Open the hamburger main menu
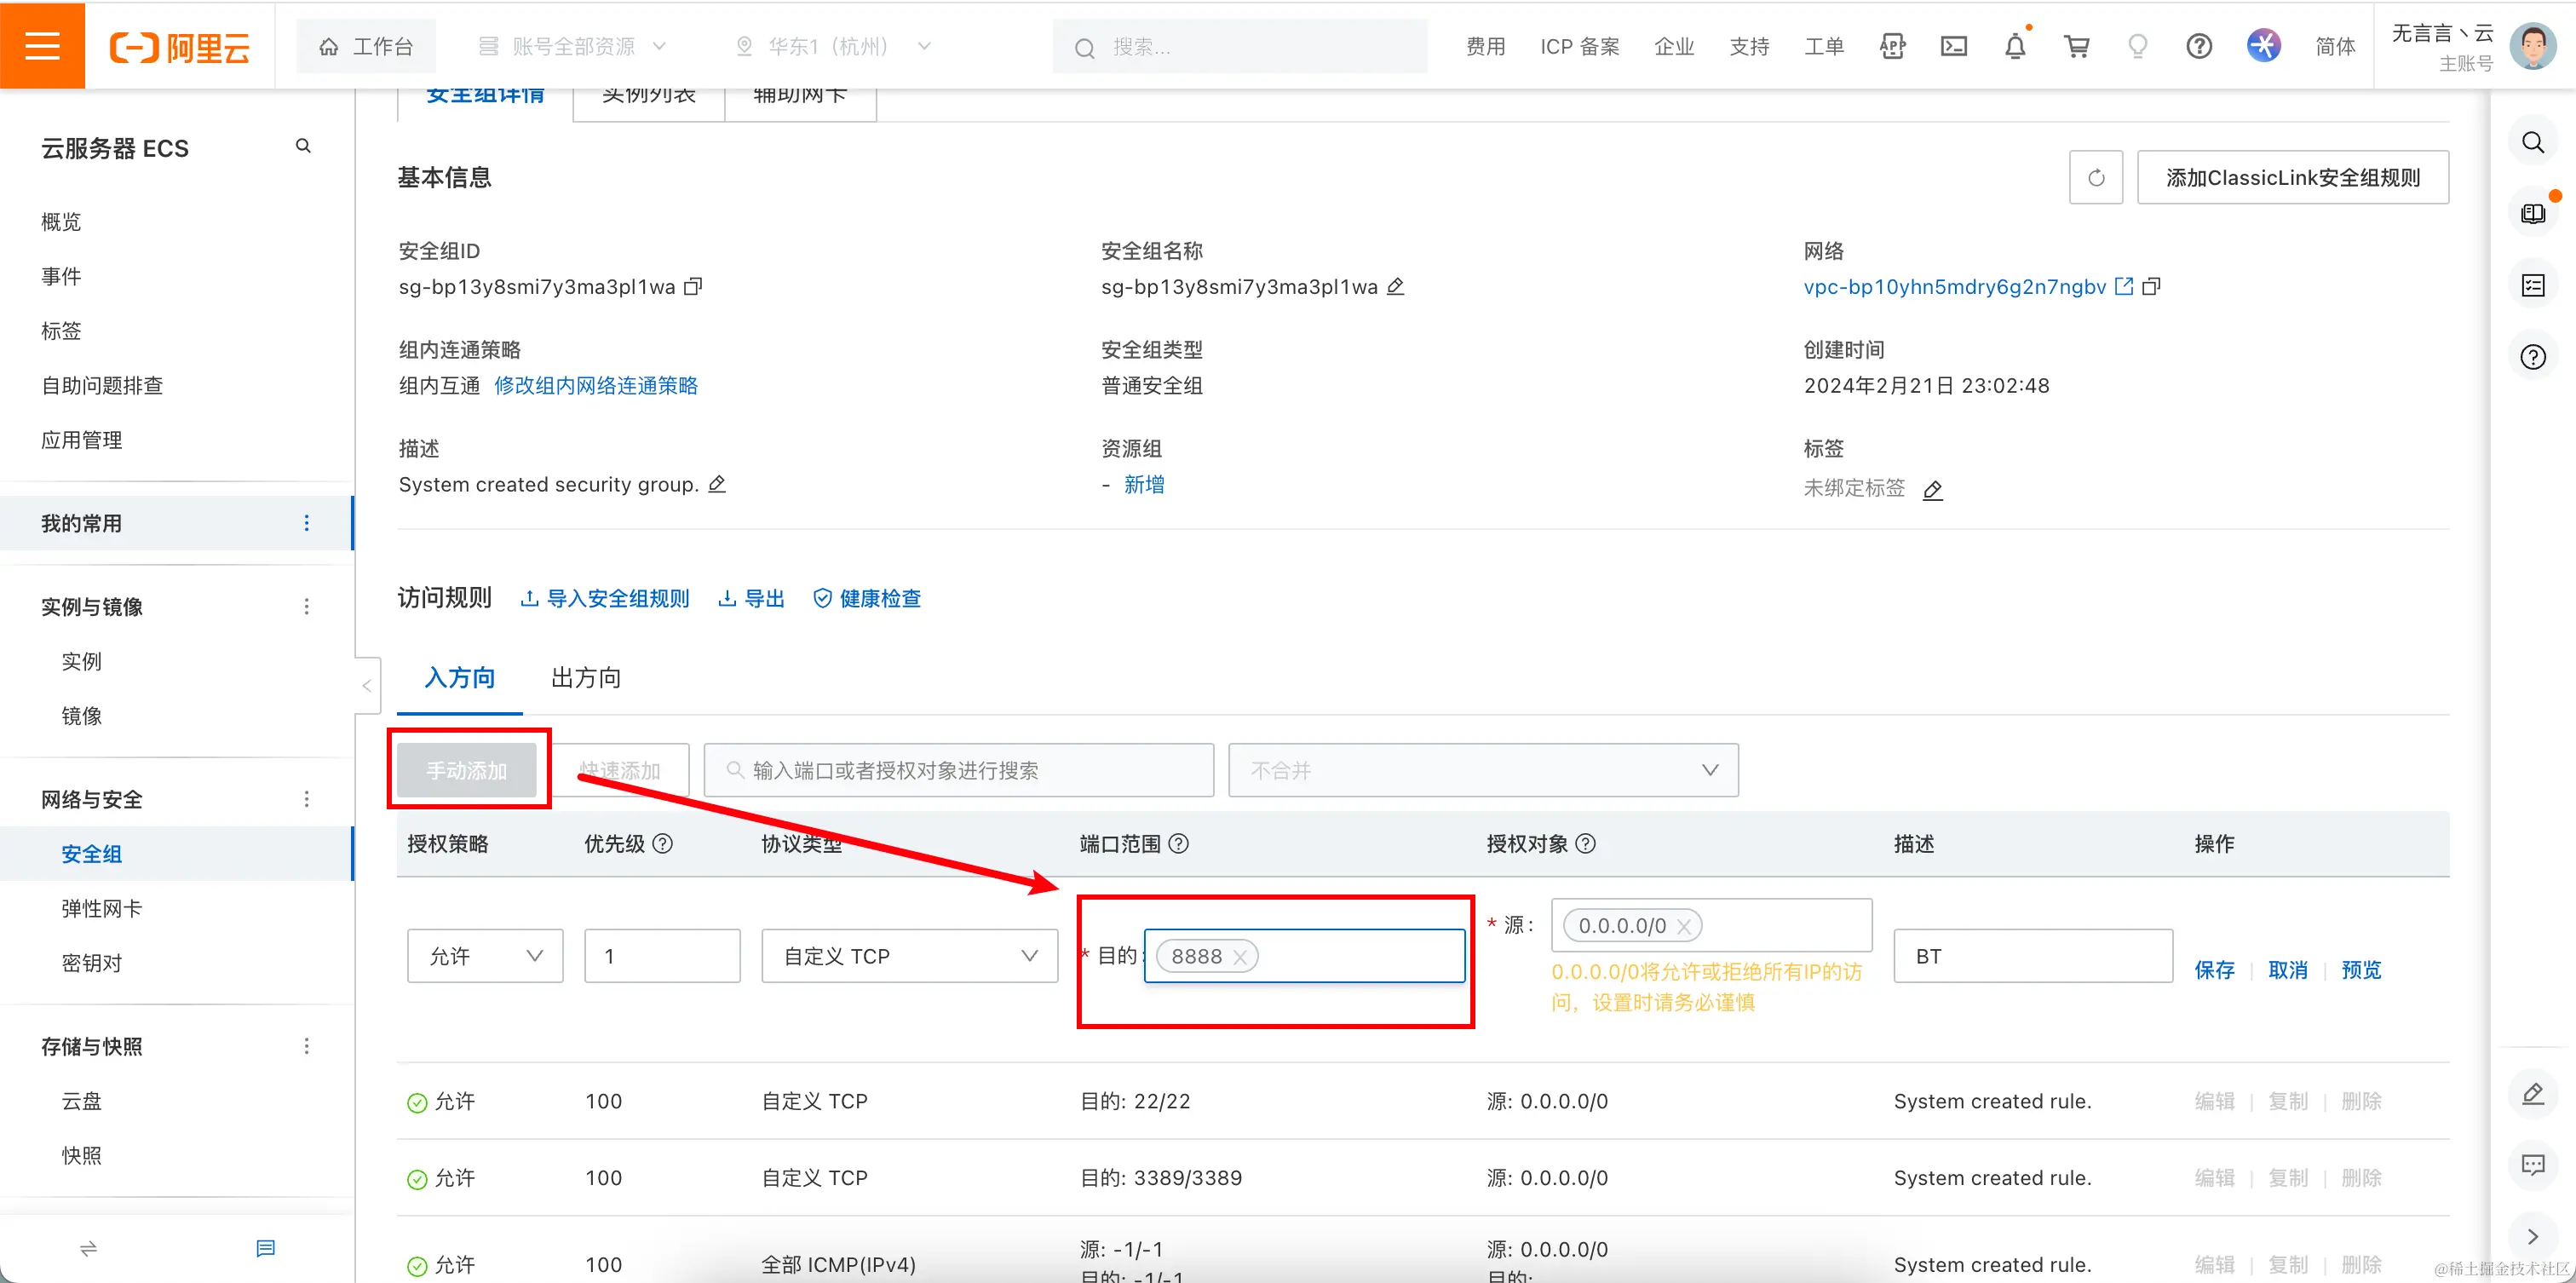Image resolution: width=2576 pixels, height=1283 pixels. (x=42, y=46)
